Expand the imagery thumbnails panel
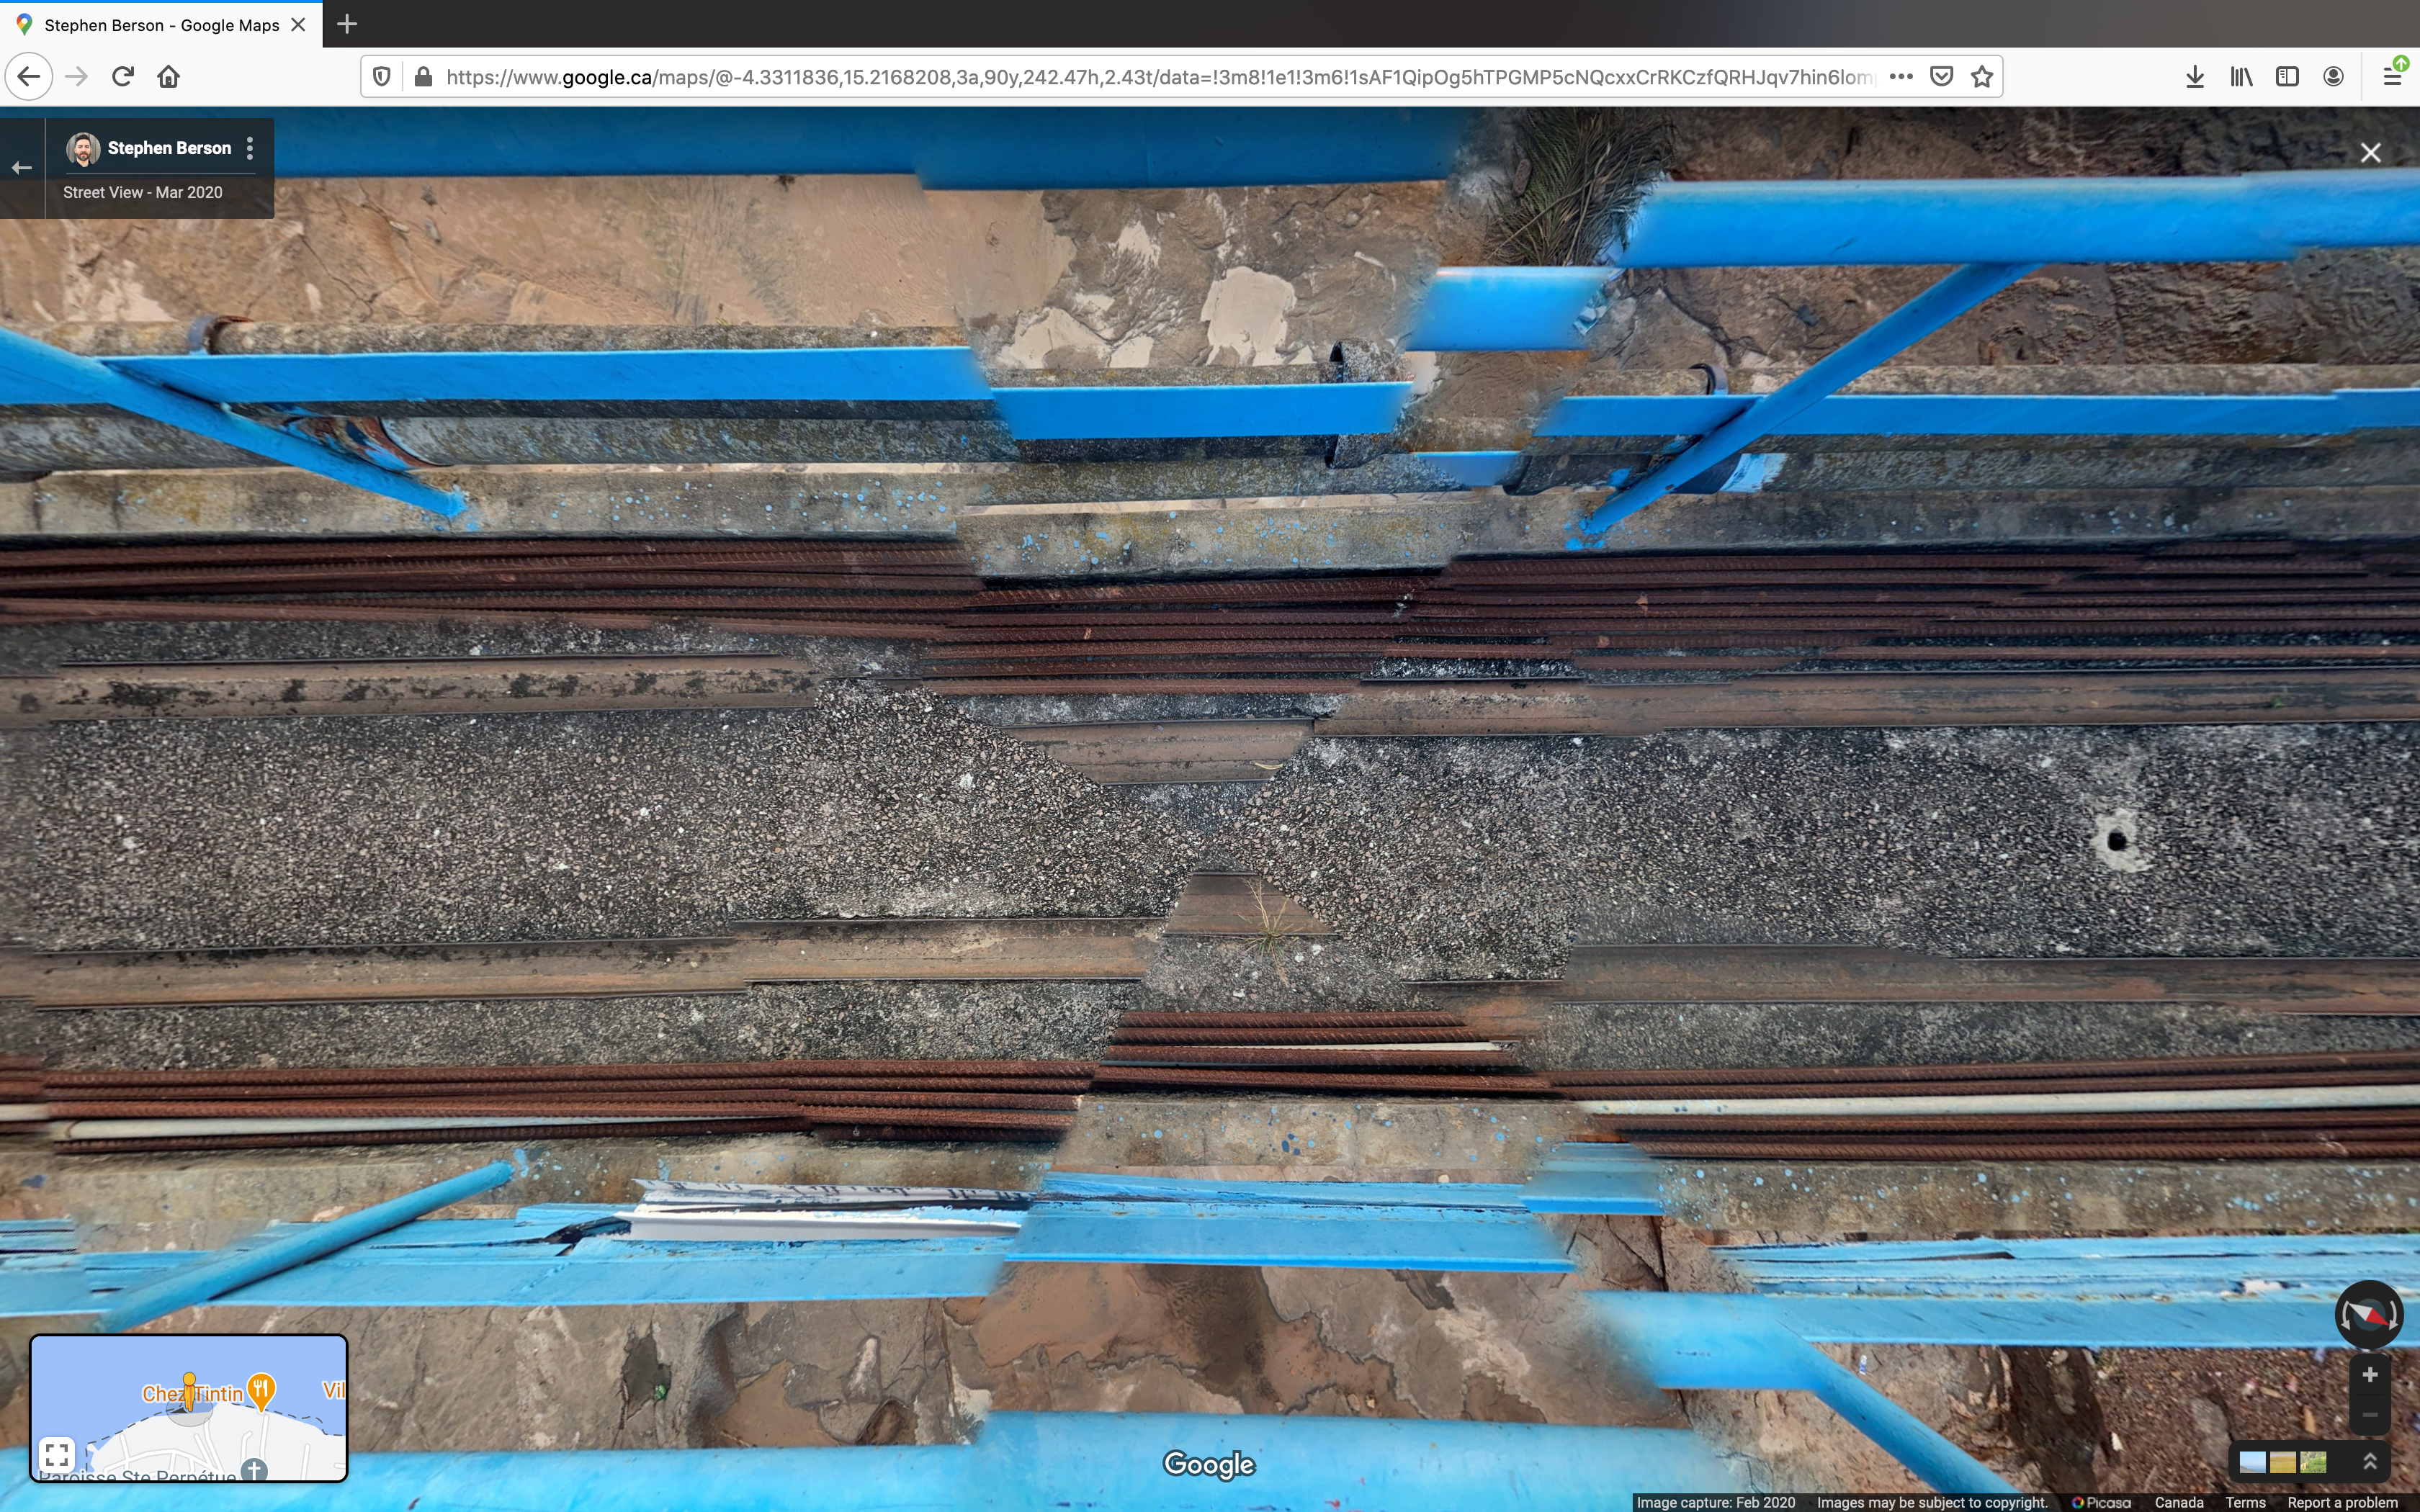The height and width of the screenshot is (1512, 2420). (2369, 1461)
